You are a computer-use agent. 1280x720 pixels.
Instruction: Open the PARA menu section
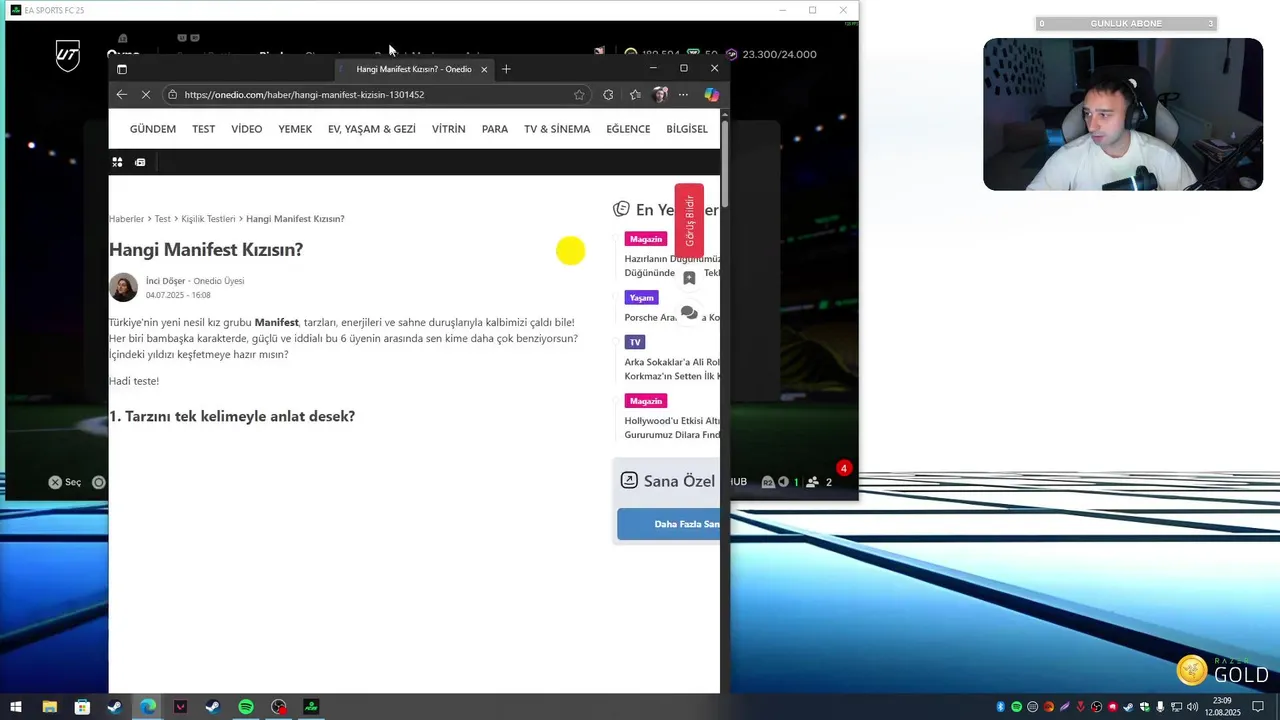[x=495, y=129]
